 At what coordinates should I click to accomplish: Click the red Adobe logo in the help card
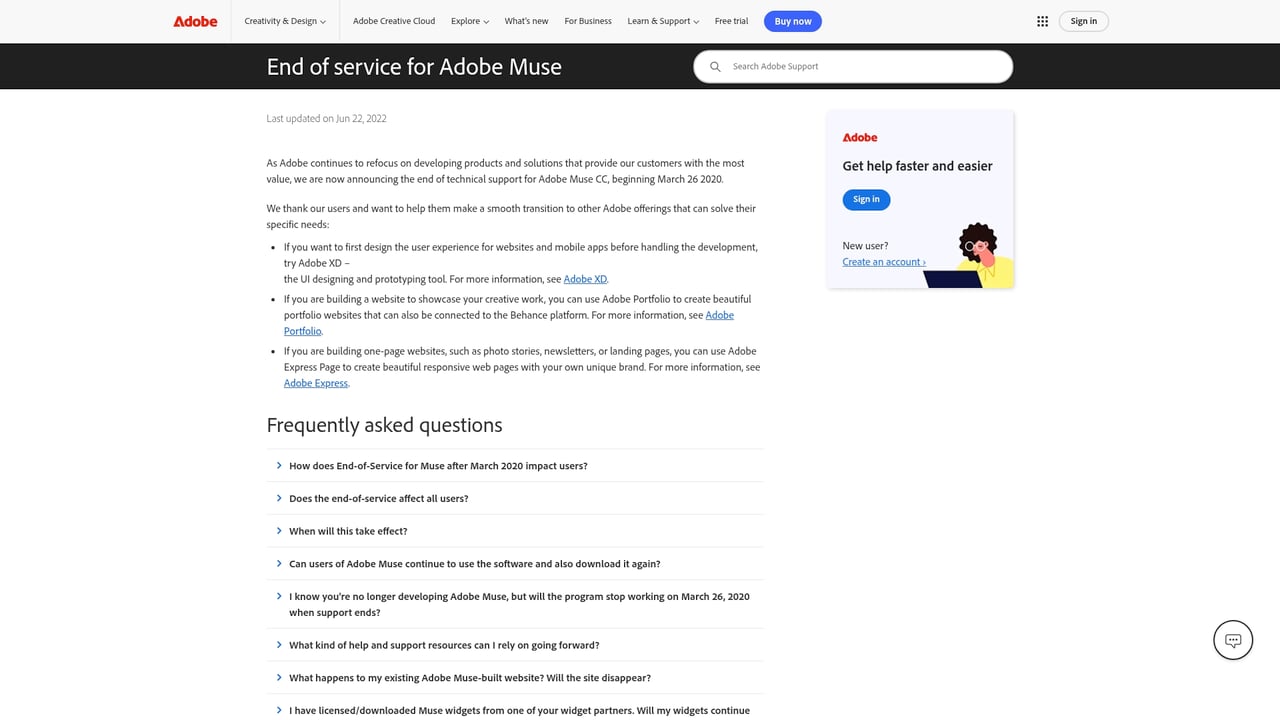click(859, 137)
